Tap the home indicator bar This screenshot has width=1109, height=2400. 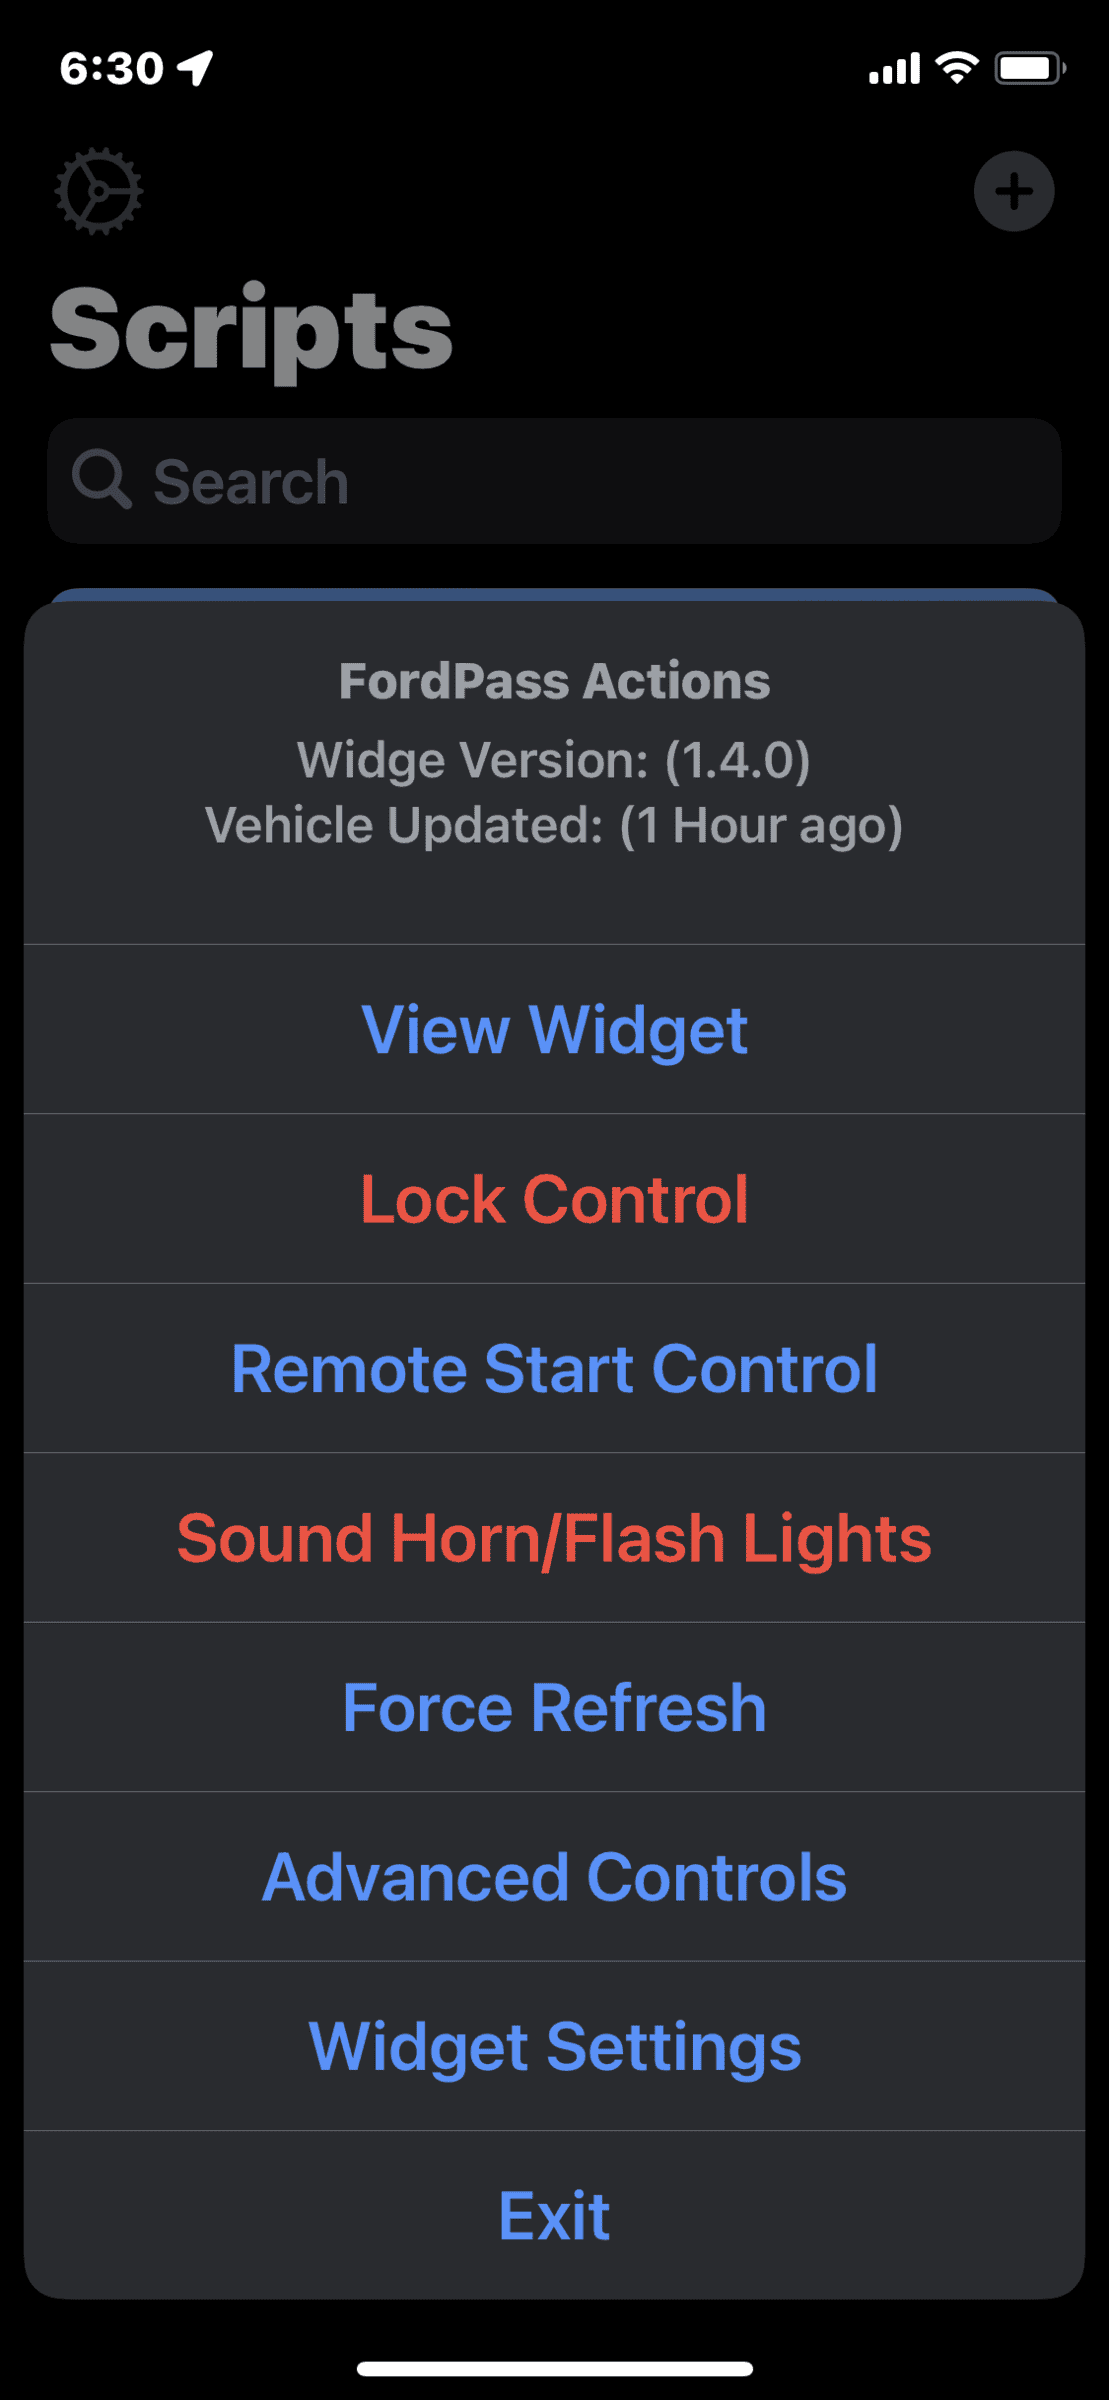[x=554, y=2368]
